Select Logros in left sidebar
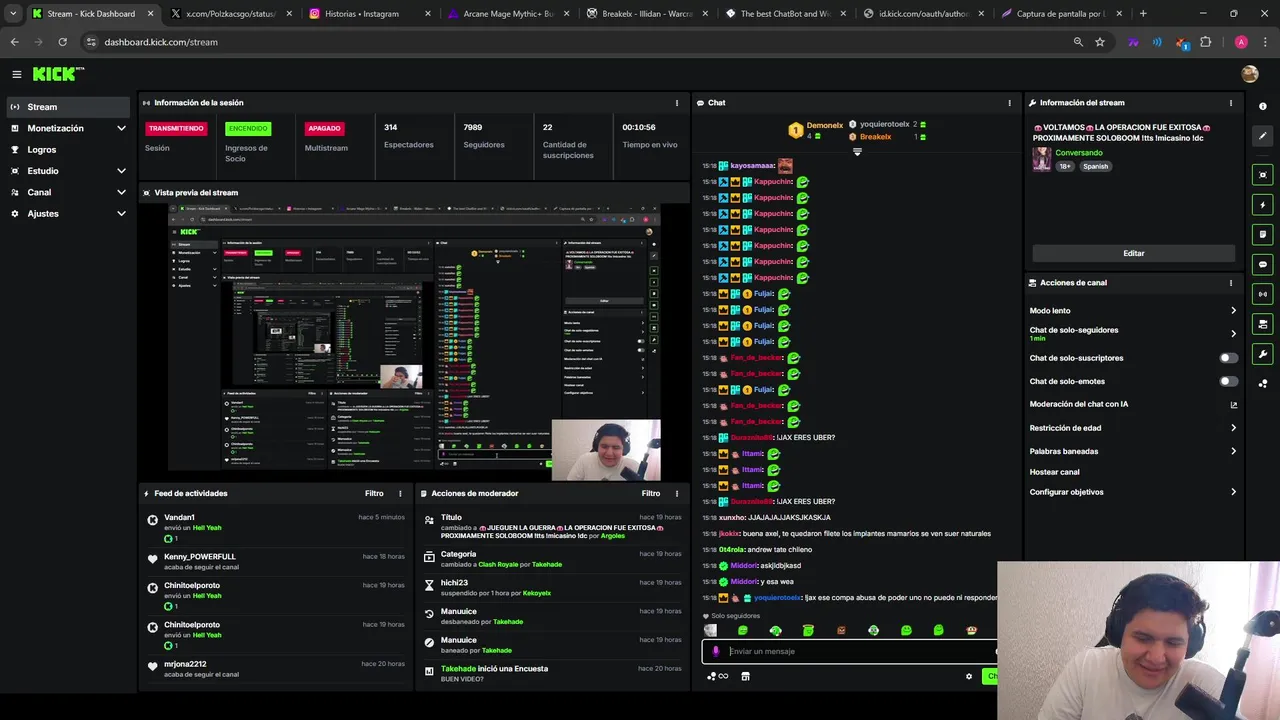This screenshot has width=1280, height=720. pos(68,150)
